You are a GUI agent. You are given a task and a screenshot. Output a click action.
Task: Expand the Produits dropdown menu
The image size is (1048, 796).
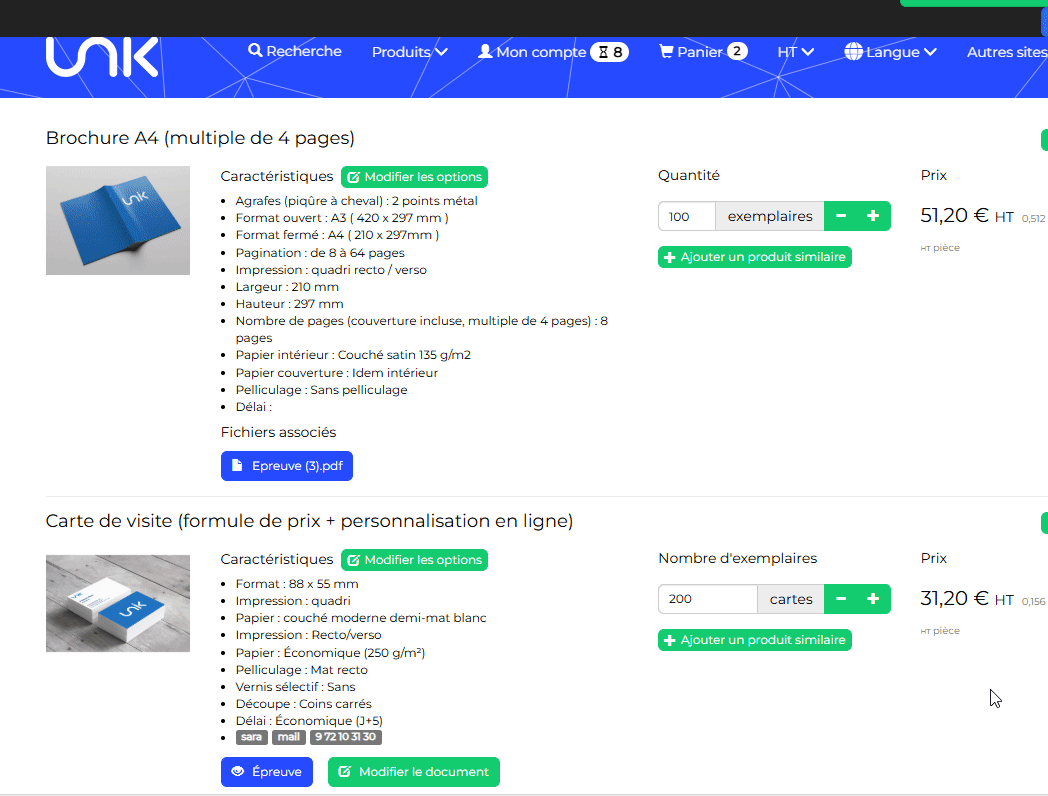(409, 52)
